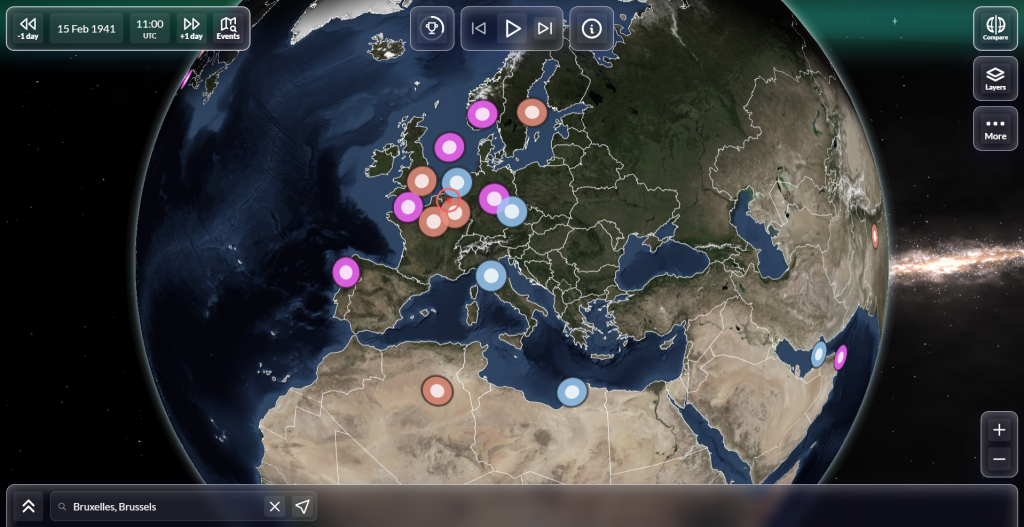Open the information panel icon
The height and width of the screenshot is (527, 1024).
click(x=592, y=29)
